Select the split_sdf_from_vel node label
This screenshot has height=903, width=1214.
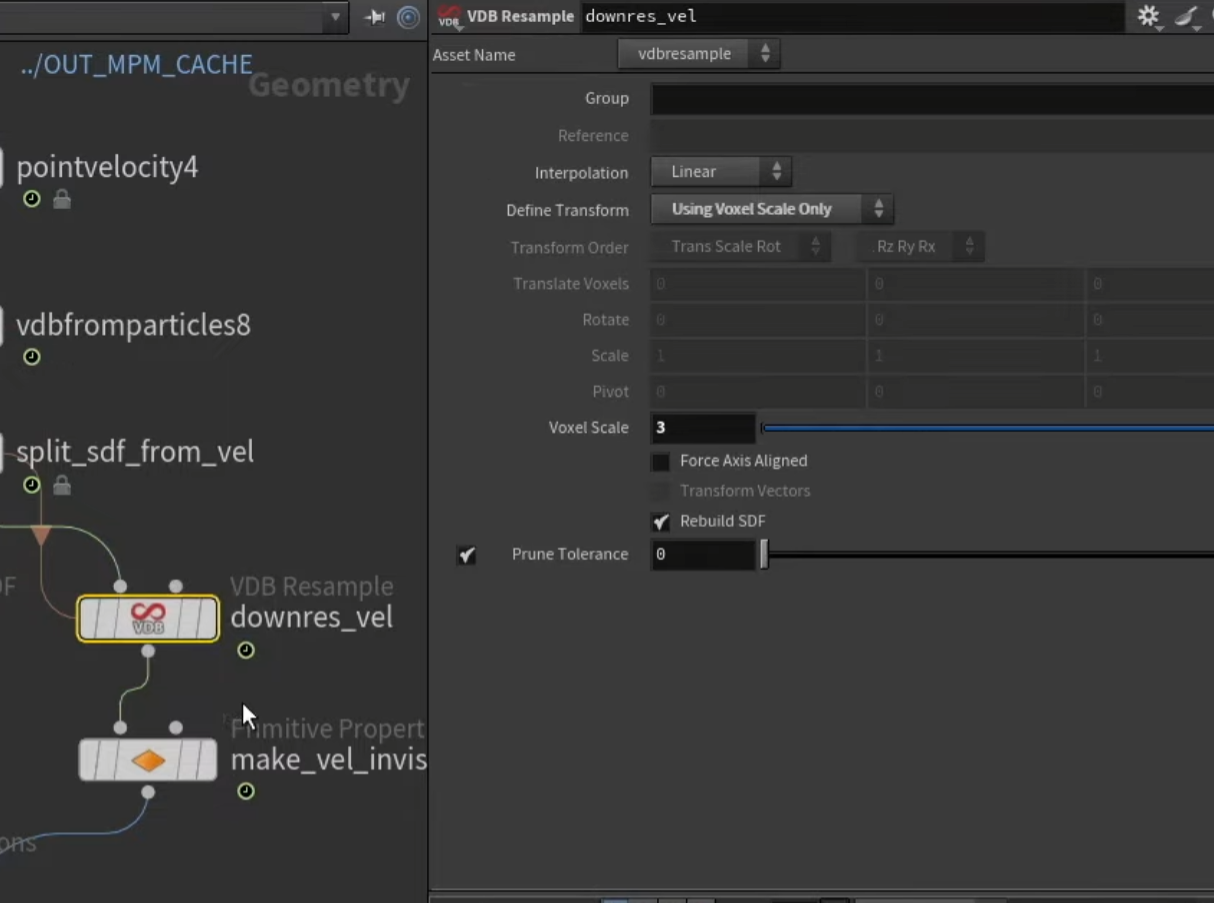(135, 452)
